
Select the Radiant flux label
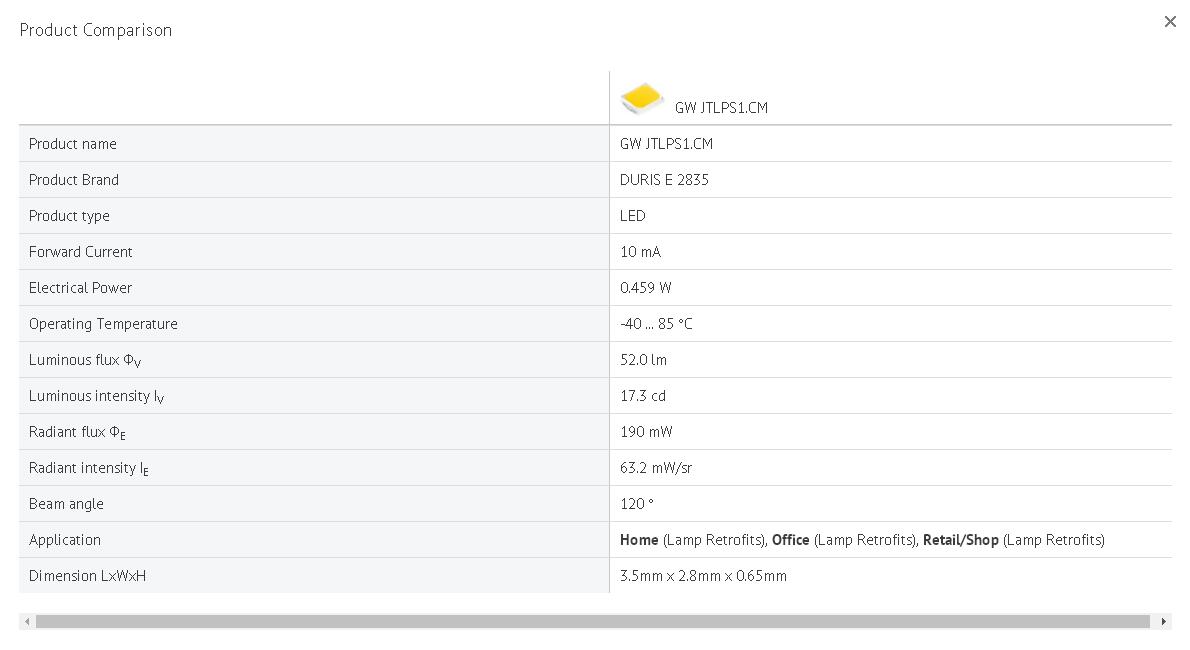[x=77, y=432]
